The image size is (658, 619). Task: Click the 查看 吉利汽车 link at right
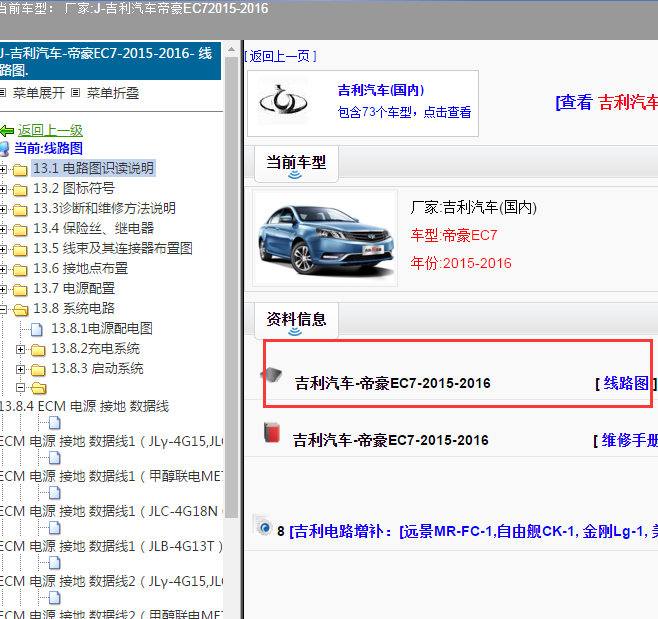[607, 102]
